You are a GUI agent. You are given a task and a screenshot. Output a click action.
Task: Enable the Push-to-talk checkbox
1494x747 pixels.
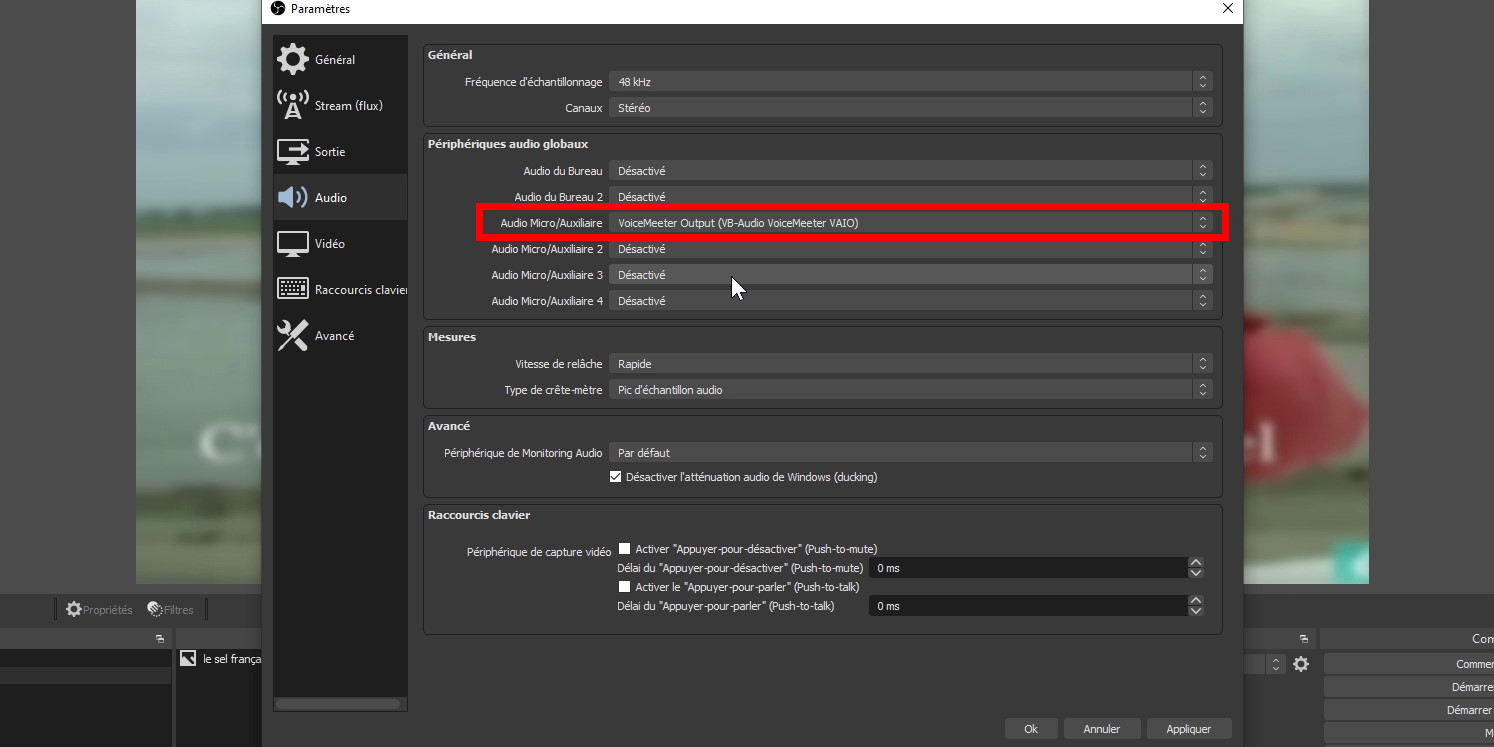pos(625,587)
